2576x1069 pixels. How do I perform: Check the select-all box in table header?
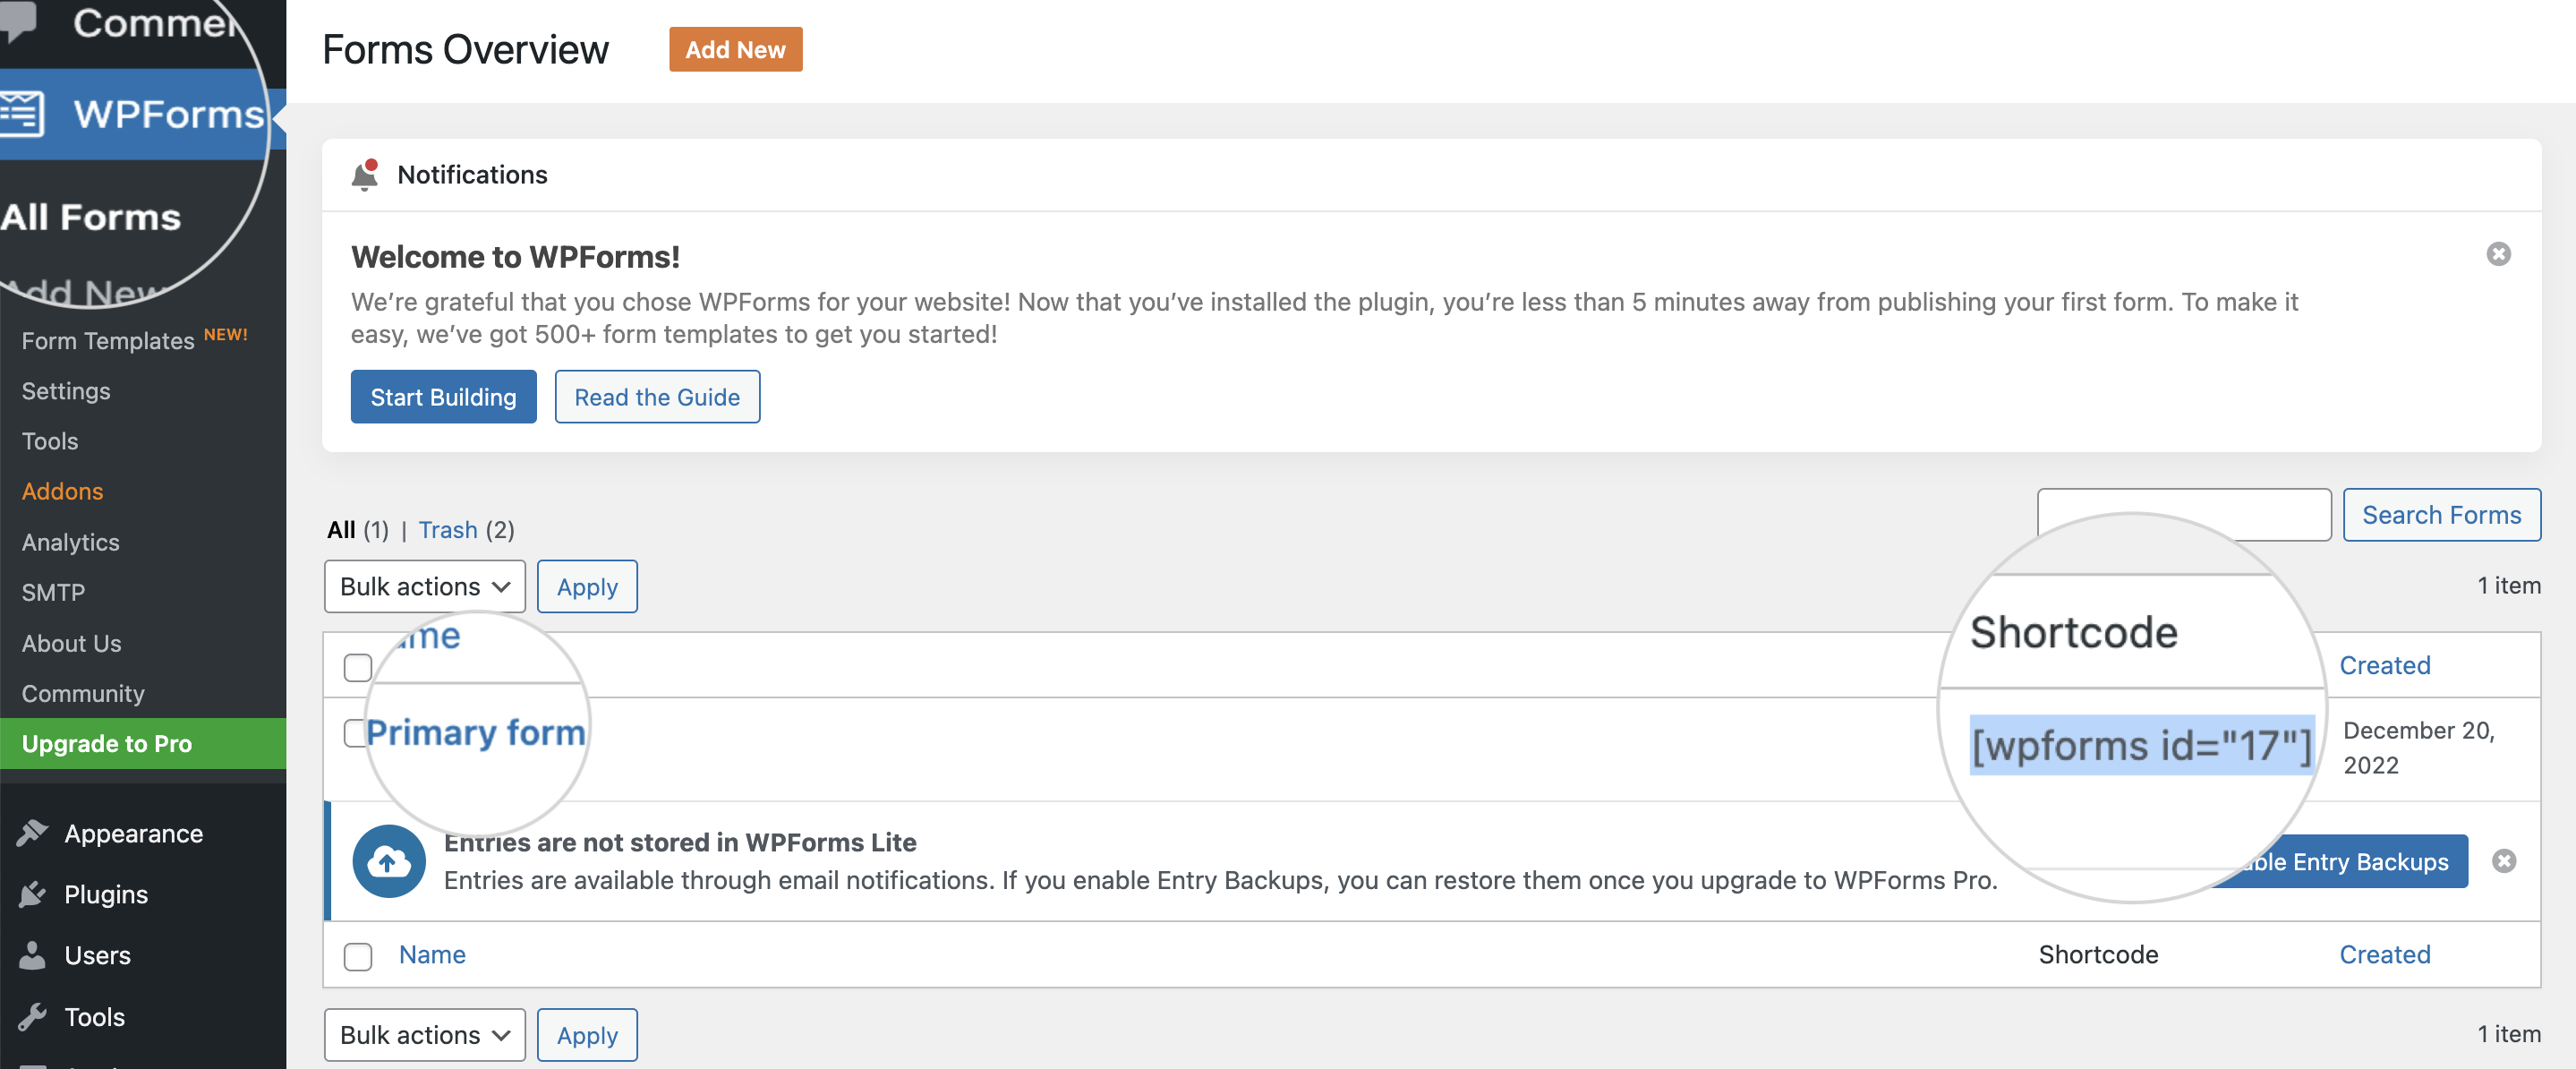pyautogui.click(x=357, y=667)
